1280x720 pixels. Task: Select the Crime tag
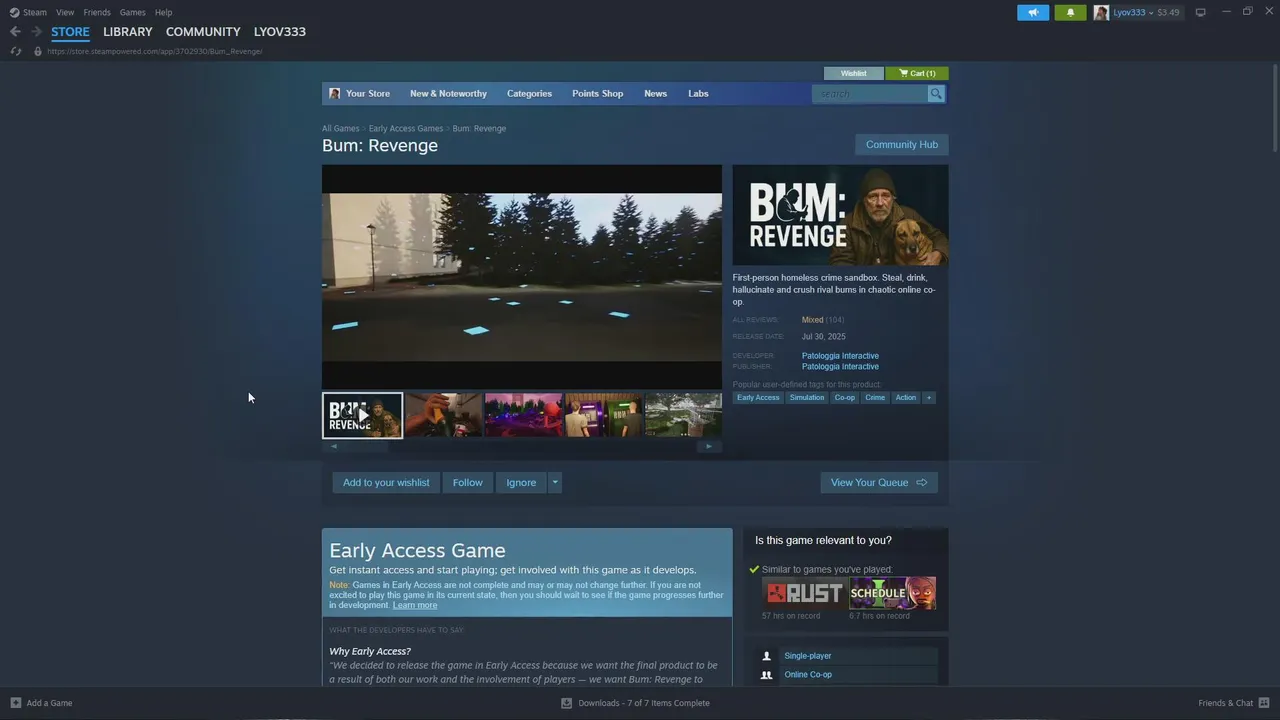875,398
